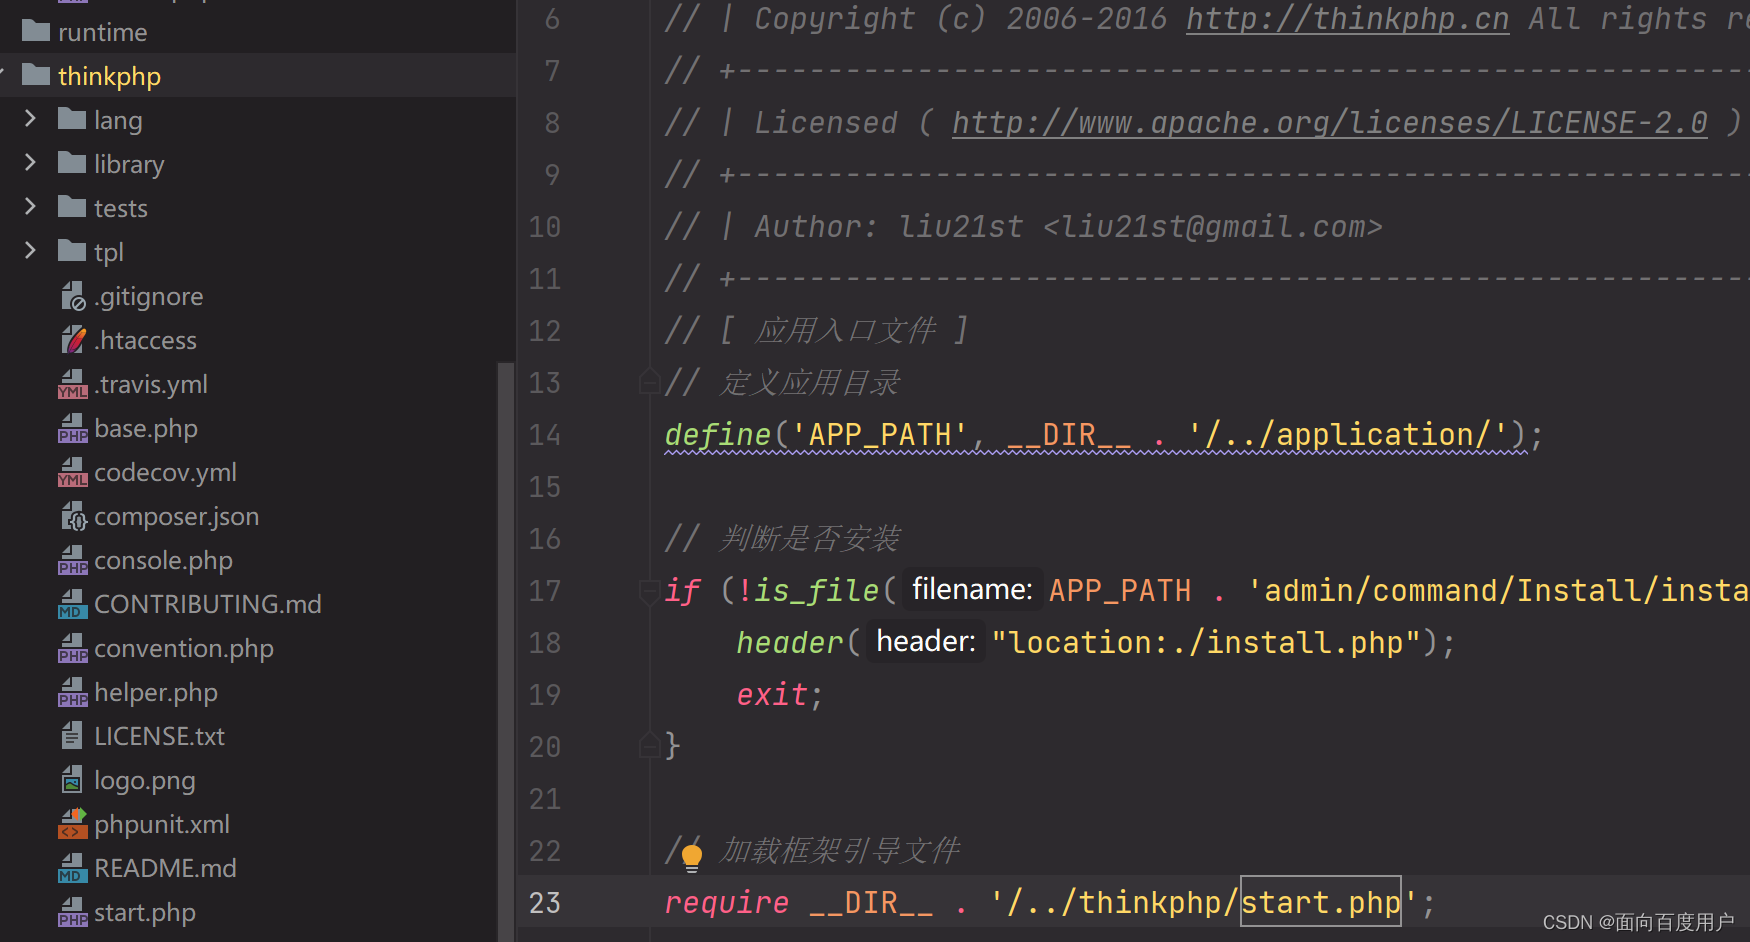Select the tpl folder name
Screen dimensions: 1750x942
tap(109, 253)
